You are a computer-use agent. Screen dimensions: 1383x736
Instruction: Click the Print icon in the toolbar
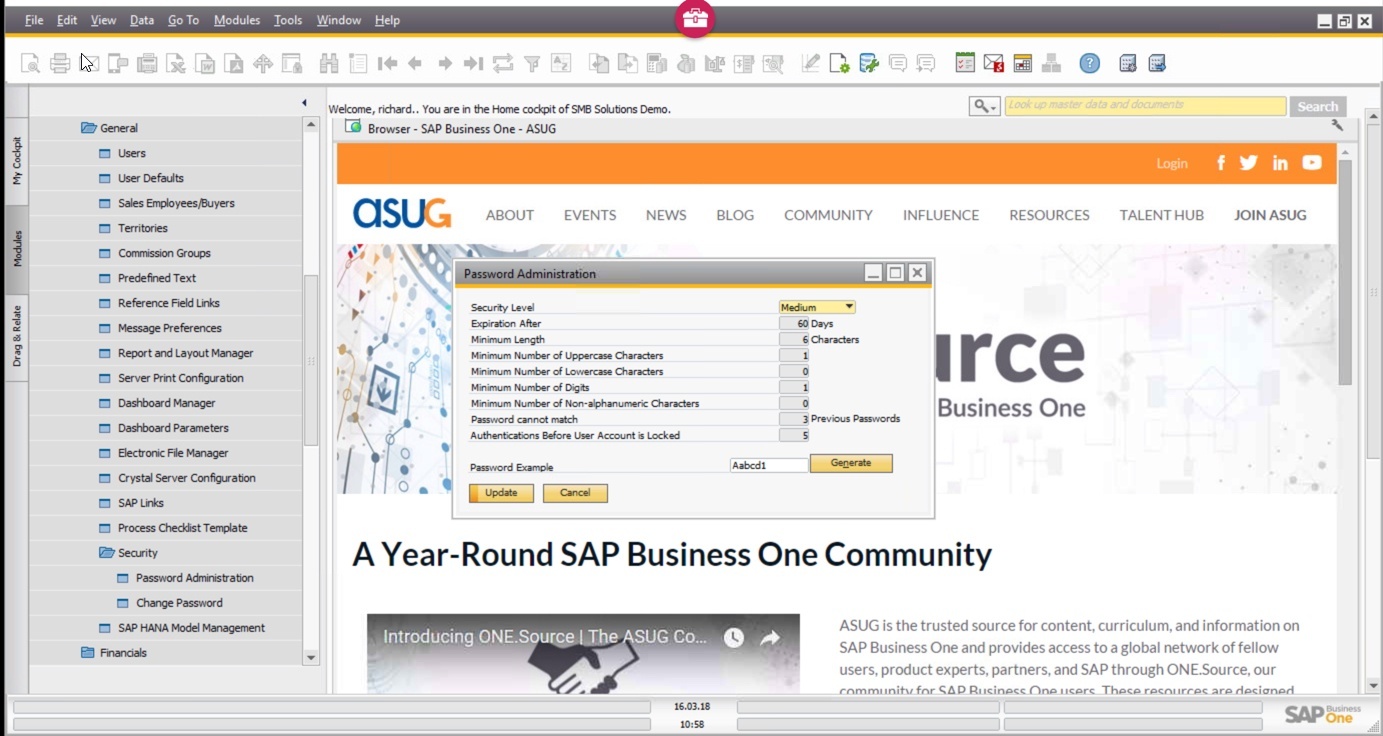[x=60, y=64]
